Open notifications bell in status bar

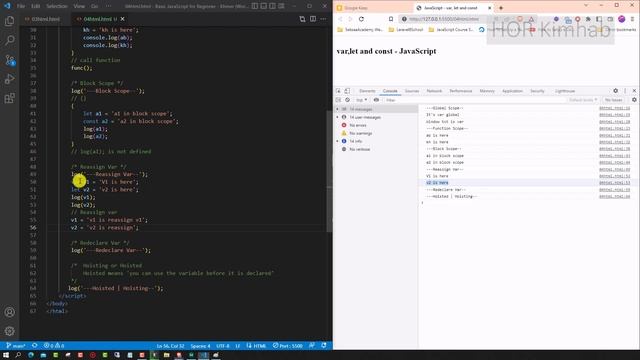[x=324, y=346]
